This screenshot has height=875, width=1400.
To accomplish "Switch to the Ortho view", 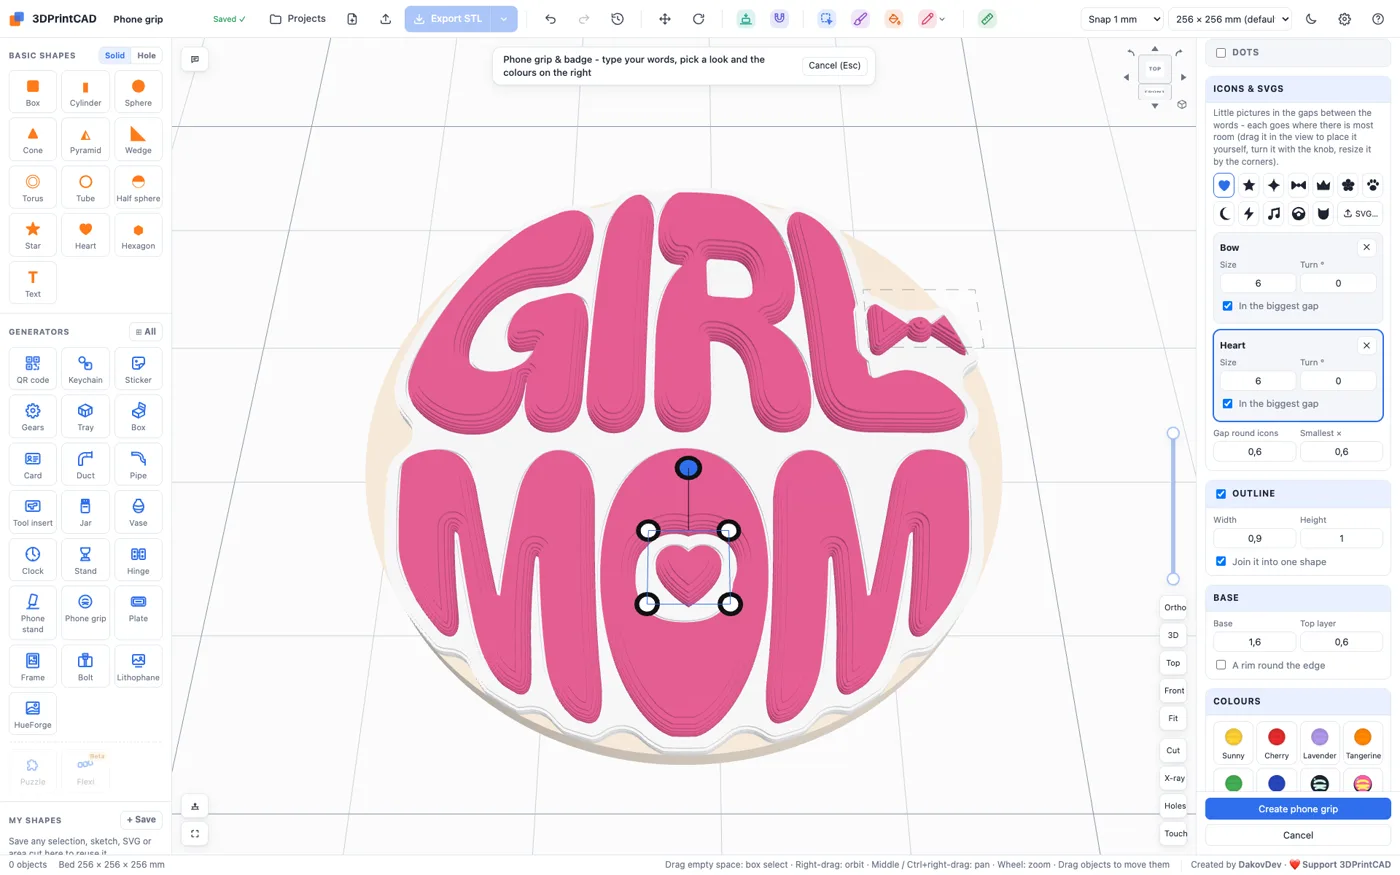I will click(1175, 607).
